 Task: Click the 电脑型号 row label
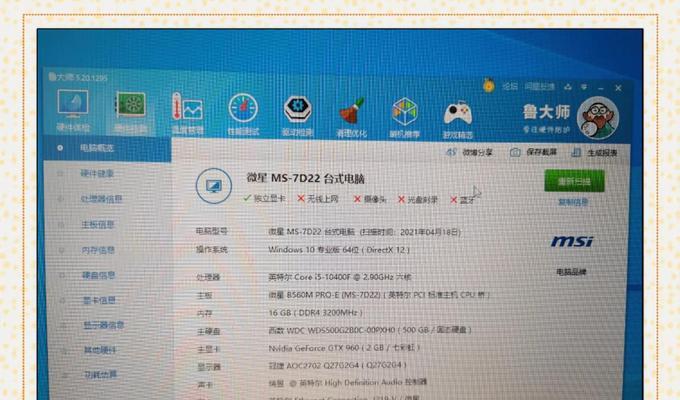coord(212,231)
